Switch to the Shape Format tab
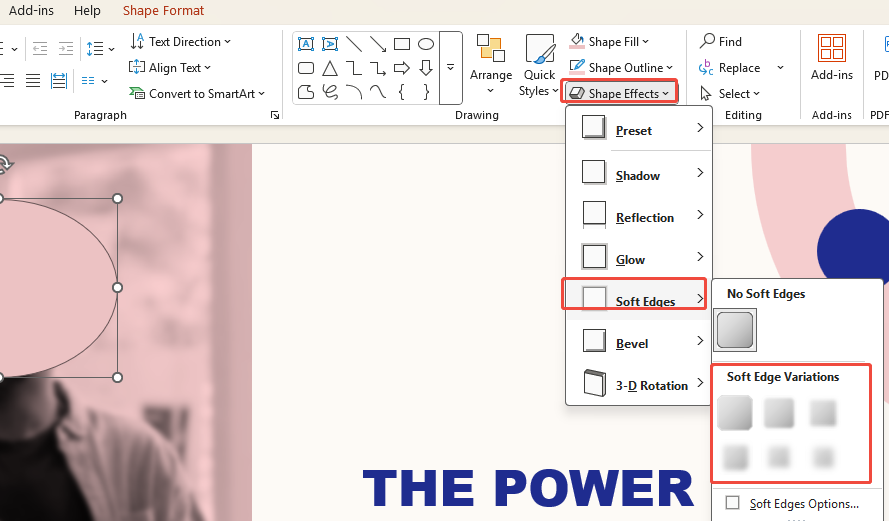The height and width of the screenshot is (521, 889). point(163,10)
